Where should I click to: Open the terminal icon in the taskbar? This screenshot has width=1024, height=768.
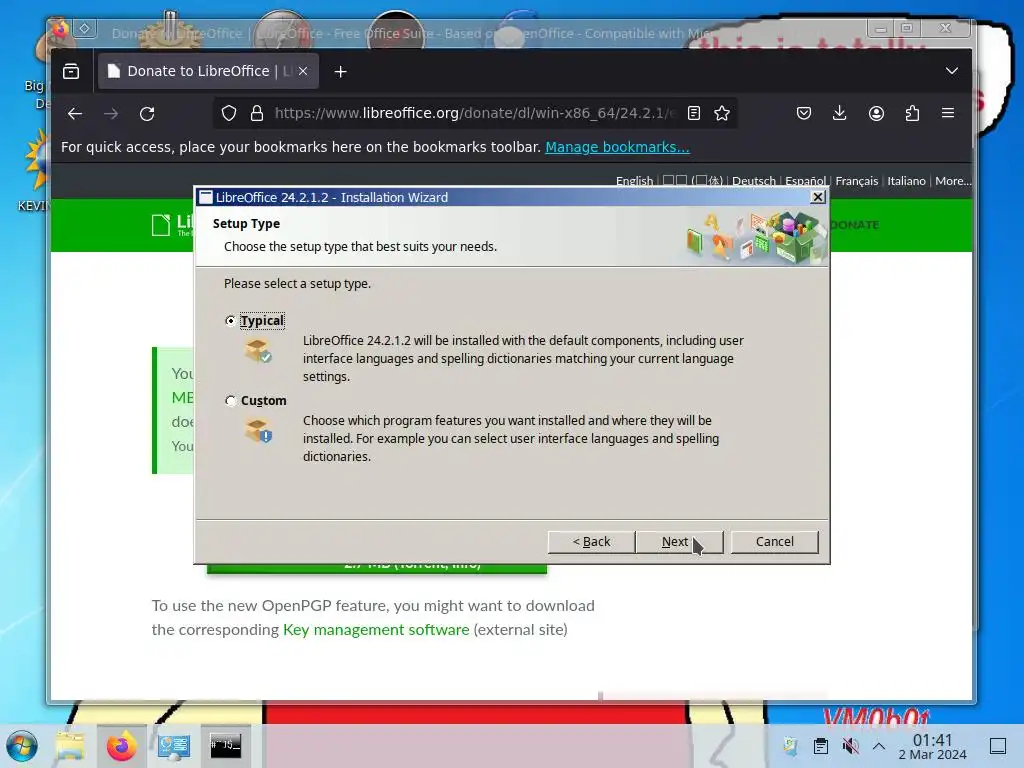pyautogui.click(x=225, y=746)
